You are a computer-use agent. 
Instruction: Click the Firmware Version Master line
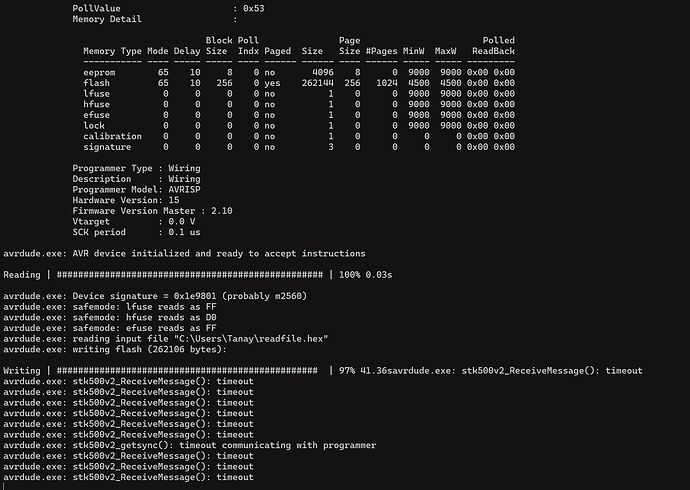point(153,210)
